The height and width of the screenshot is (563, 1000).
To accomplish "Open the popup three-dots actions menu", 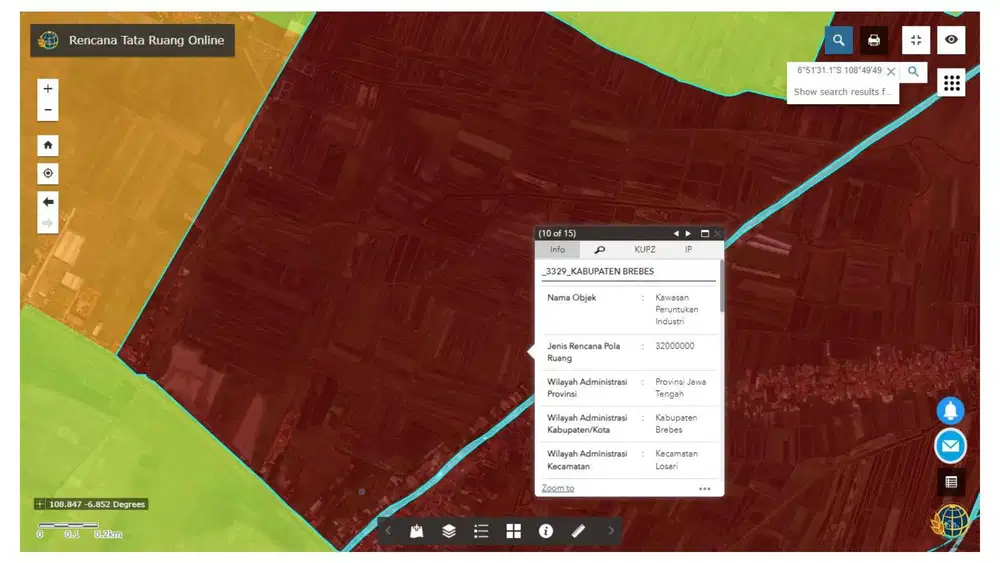I will click(705, 489).
